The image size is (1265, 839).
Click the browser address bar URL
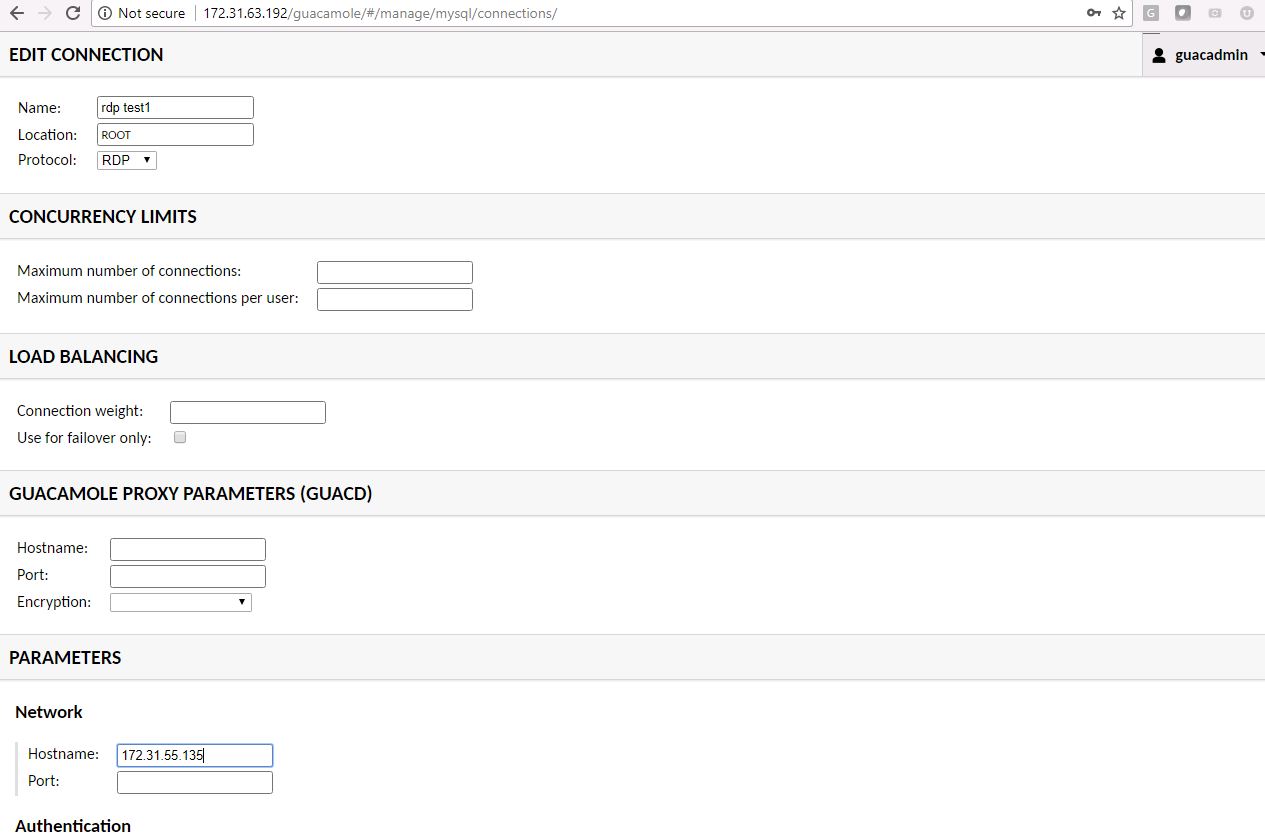tap(380, 13)
